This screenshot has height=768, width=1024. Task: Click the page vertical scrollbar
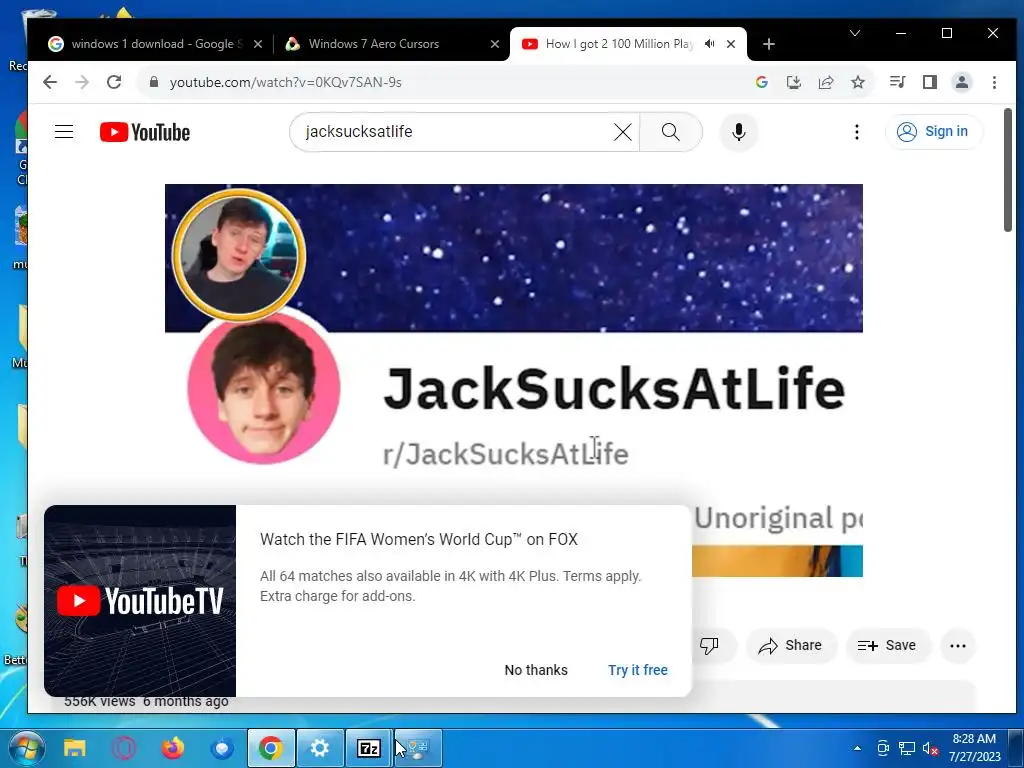tap(1008, 170)
